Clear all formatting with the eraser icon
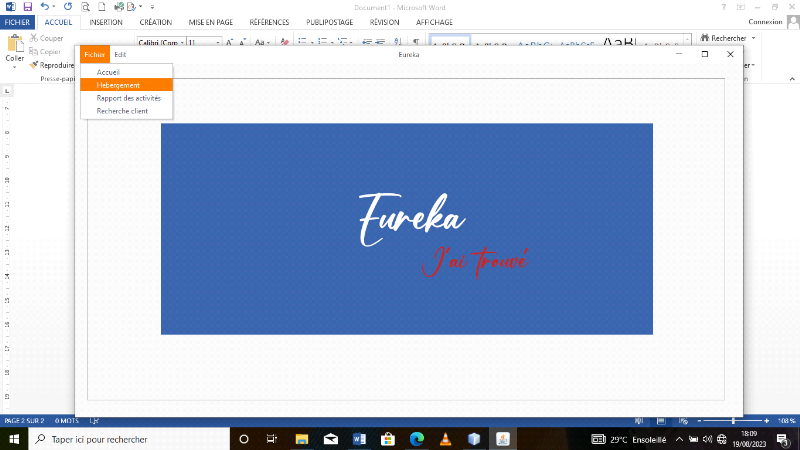 (x=284, y=42)
